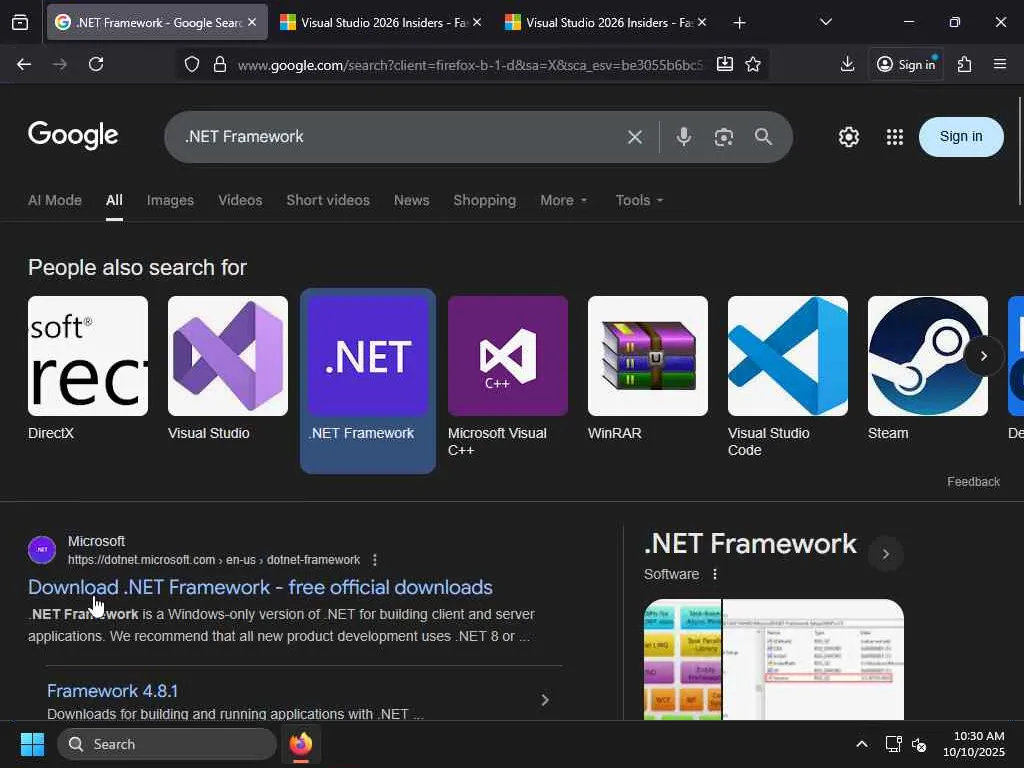This screenshot has width=1024, height=768.
Task: Open more options next to Software label
Action: click(715, 574)
